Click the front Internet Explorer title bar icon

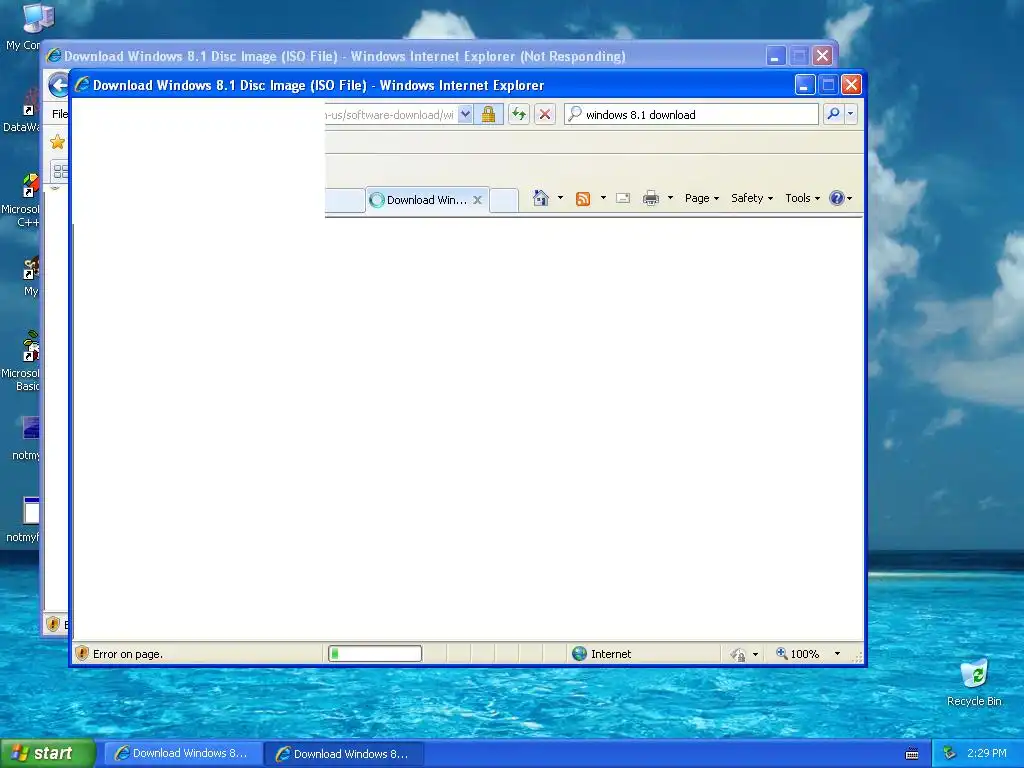click(82, 85)
